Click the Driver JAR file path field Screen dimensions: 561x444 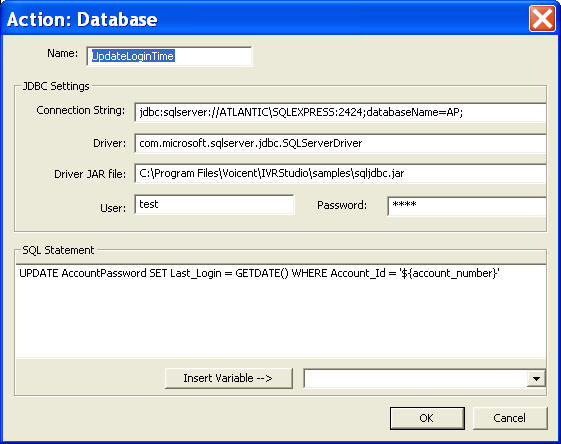[x=340, y=174]
